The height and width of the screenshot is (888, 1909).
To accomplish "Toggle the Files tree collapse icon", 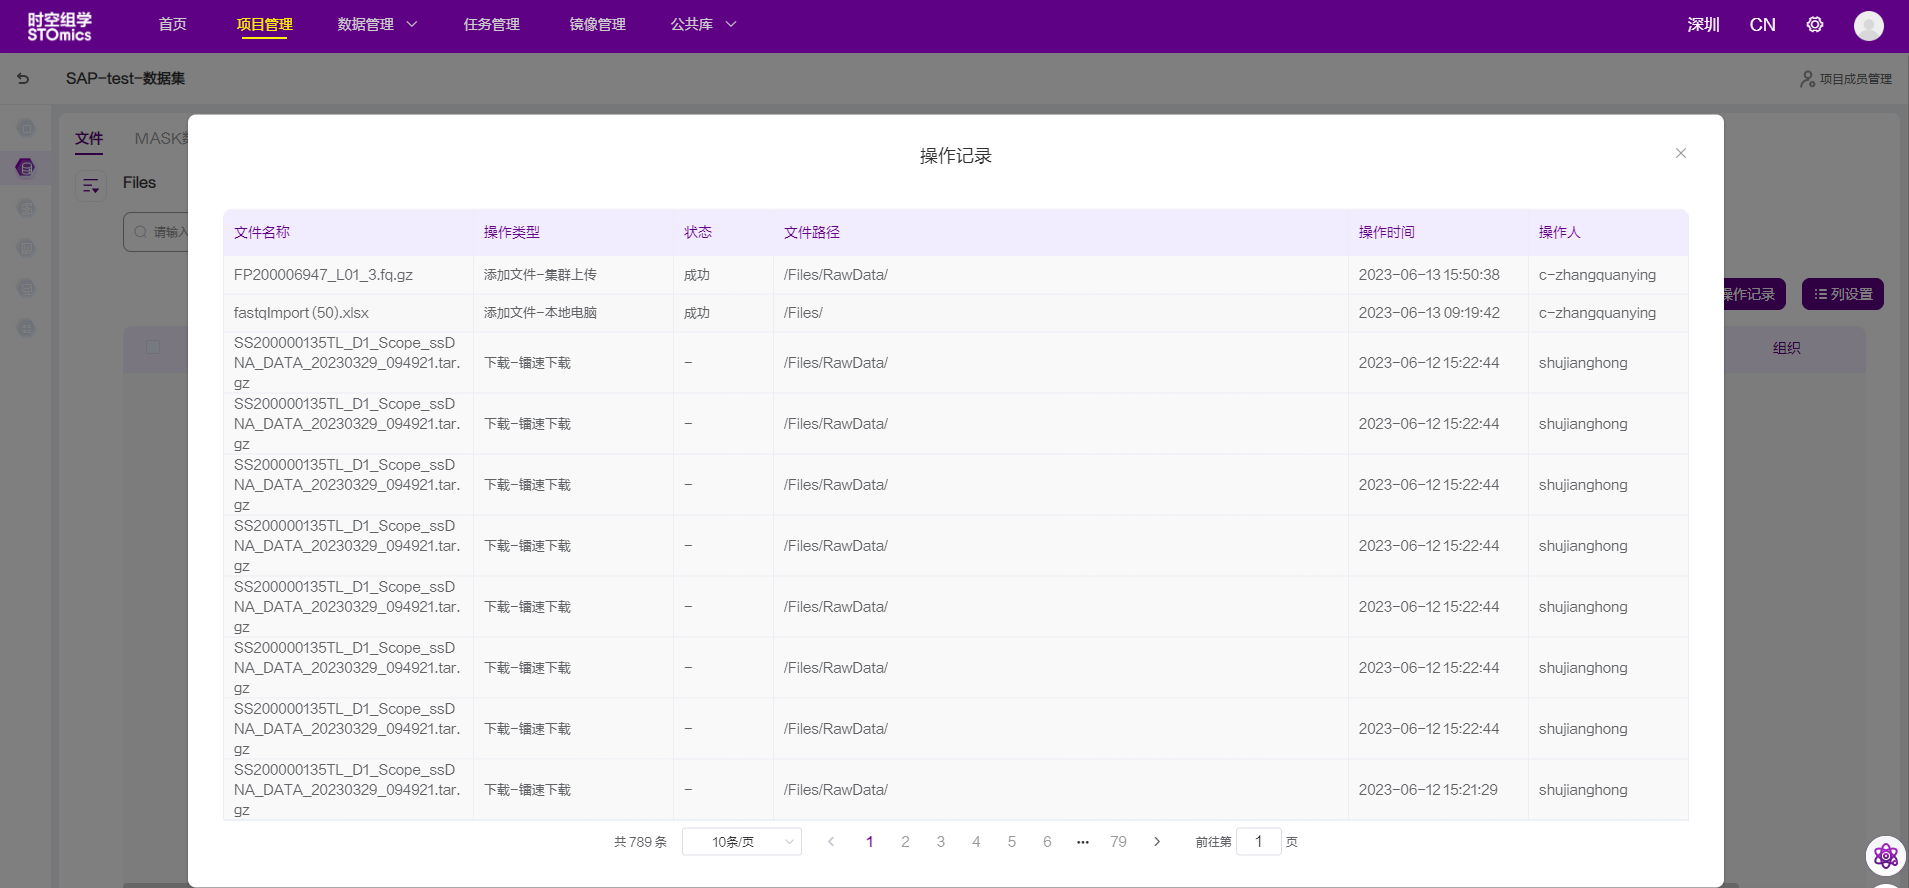I will pyautogui.click(x=91, y=185).
